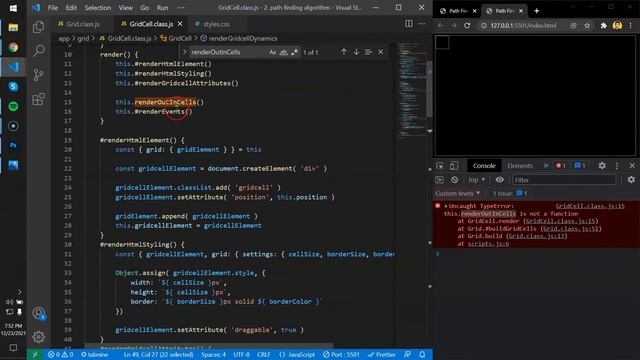Open the Extensions view
This screenshot has width=640, height=360.
pos(39,99)
